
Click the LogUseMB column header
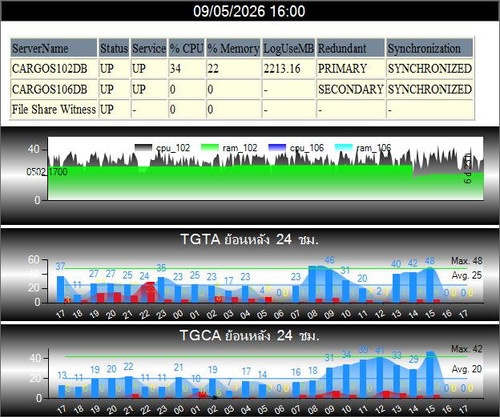(x=288, y=48)
